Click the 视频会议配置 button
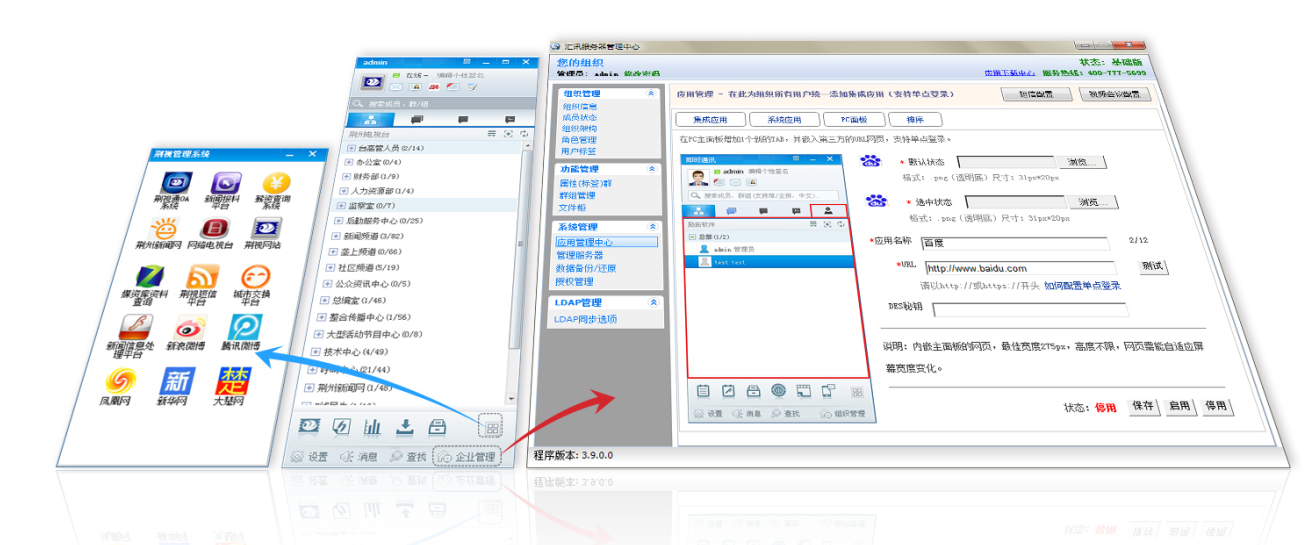The height and width of the screenshot is (545, 1315). 1114,95
